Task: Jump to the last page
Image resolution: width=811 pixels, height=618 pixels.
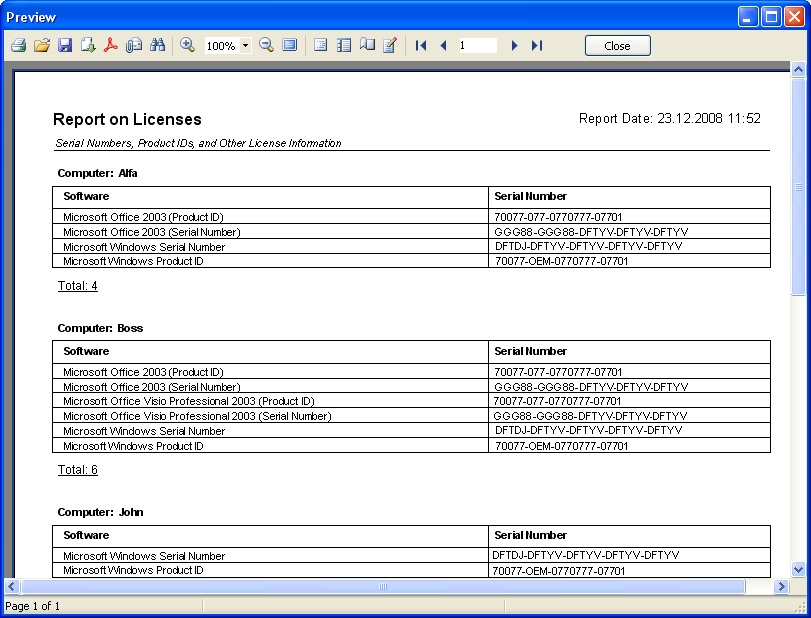Action: point(537,46)
